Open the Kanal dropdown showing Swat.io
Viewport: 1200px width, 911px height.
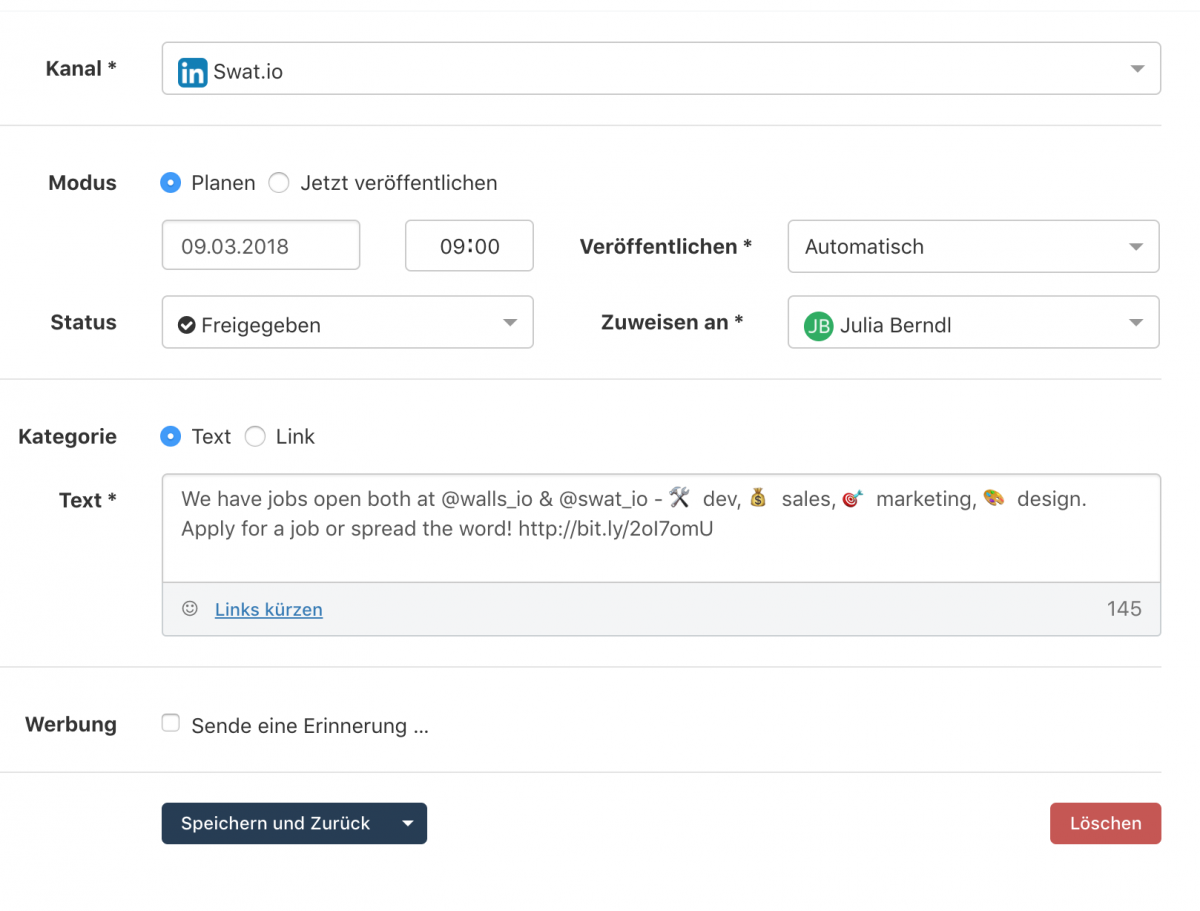[x=661, y=69]
